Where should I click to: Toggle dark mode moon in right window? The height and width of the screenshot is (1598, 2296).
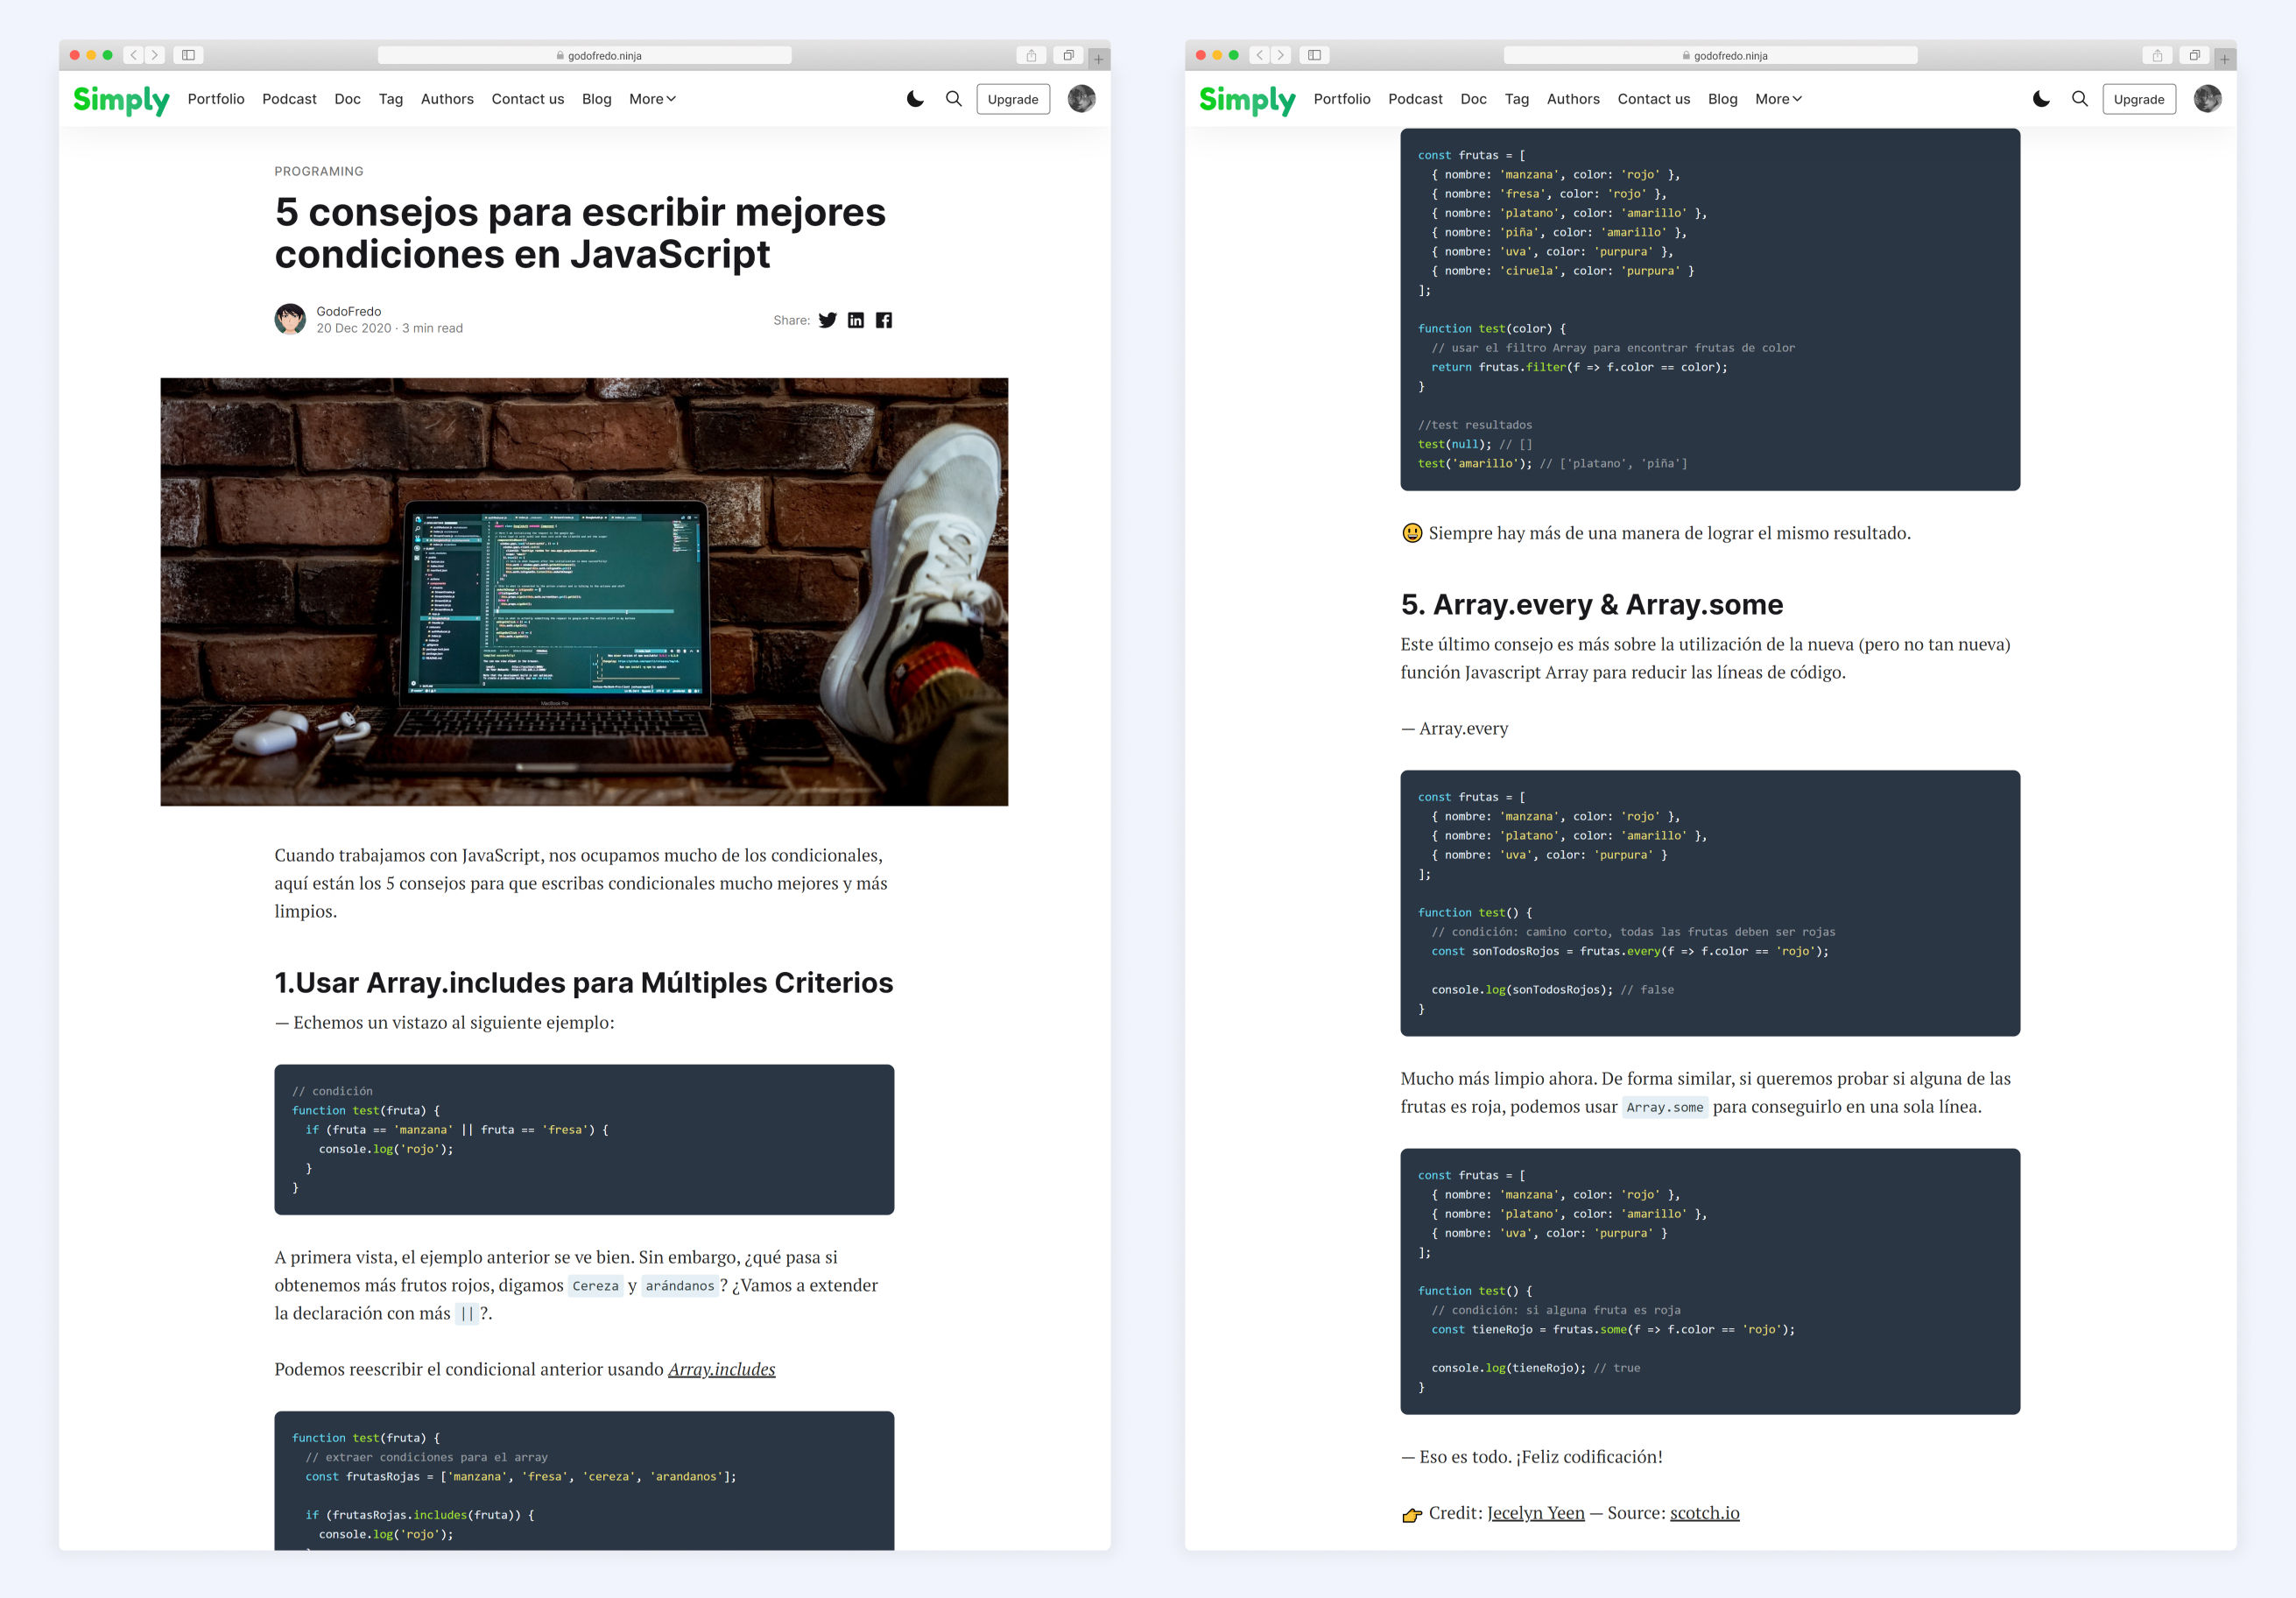click(2041, 99)
